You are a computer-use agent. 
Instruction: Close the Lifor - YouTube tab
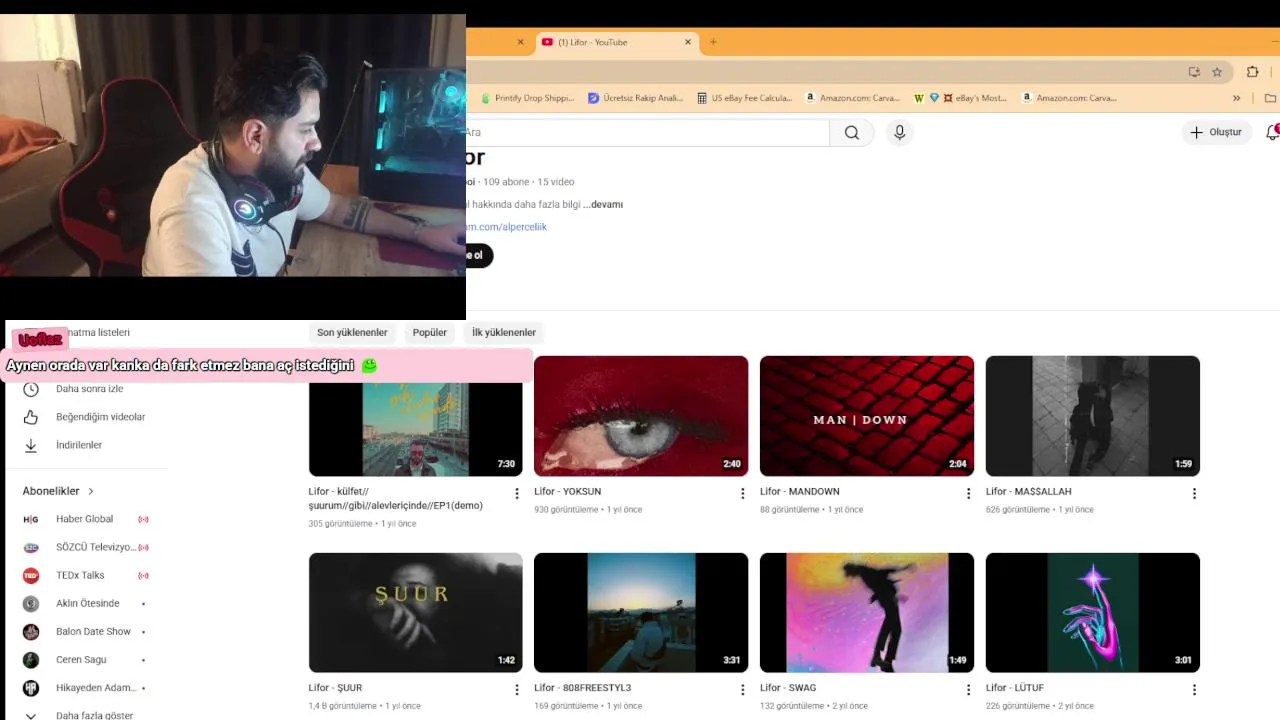(688, 42)
